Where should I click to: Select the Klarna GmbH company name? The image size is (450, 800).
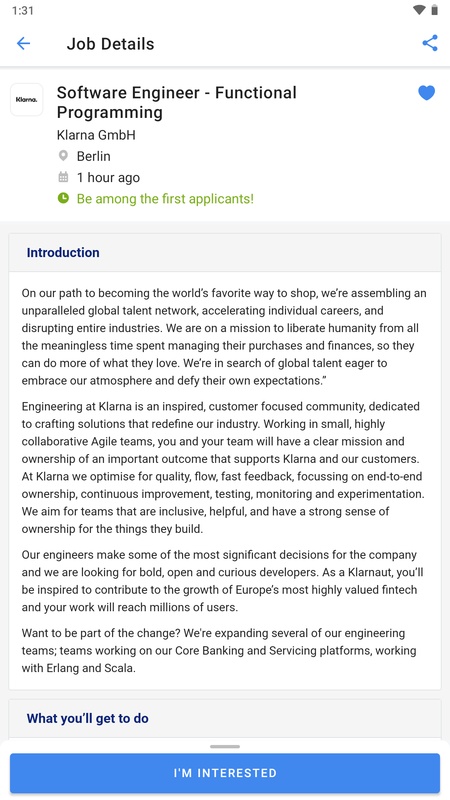coord(96,135)
